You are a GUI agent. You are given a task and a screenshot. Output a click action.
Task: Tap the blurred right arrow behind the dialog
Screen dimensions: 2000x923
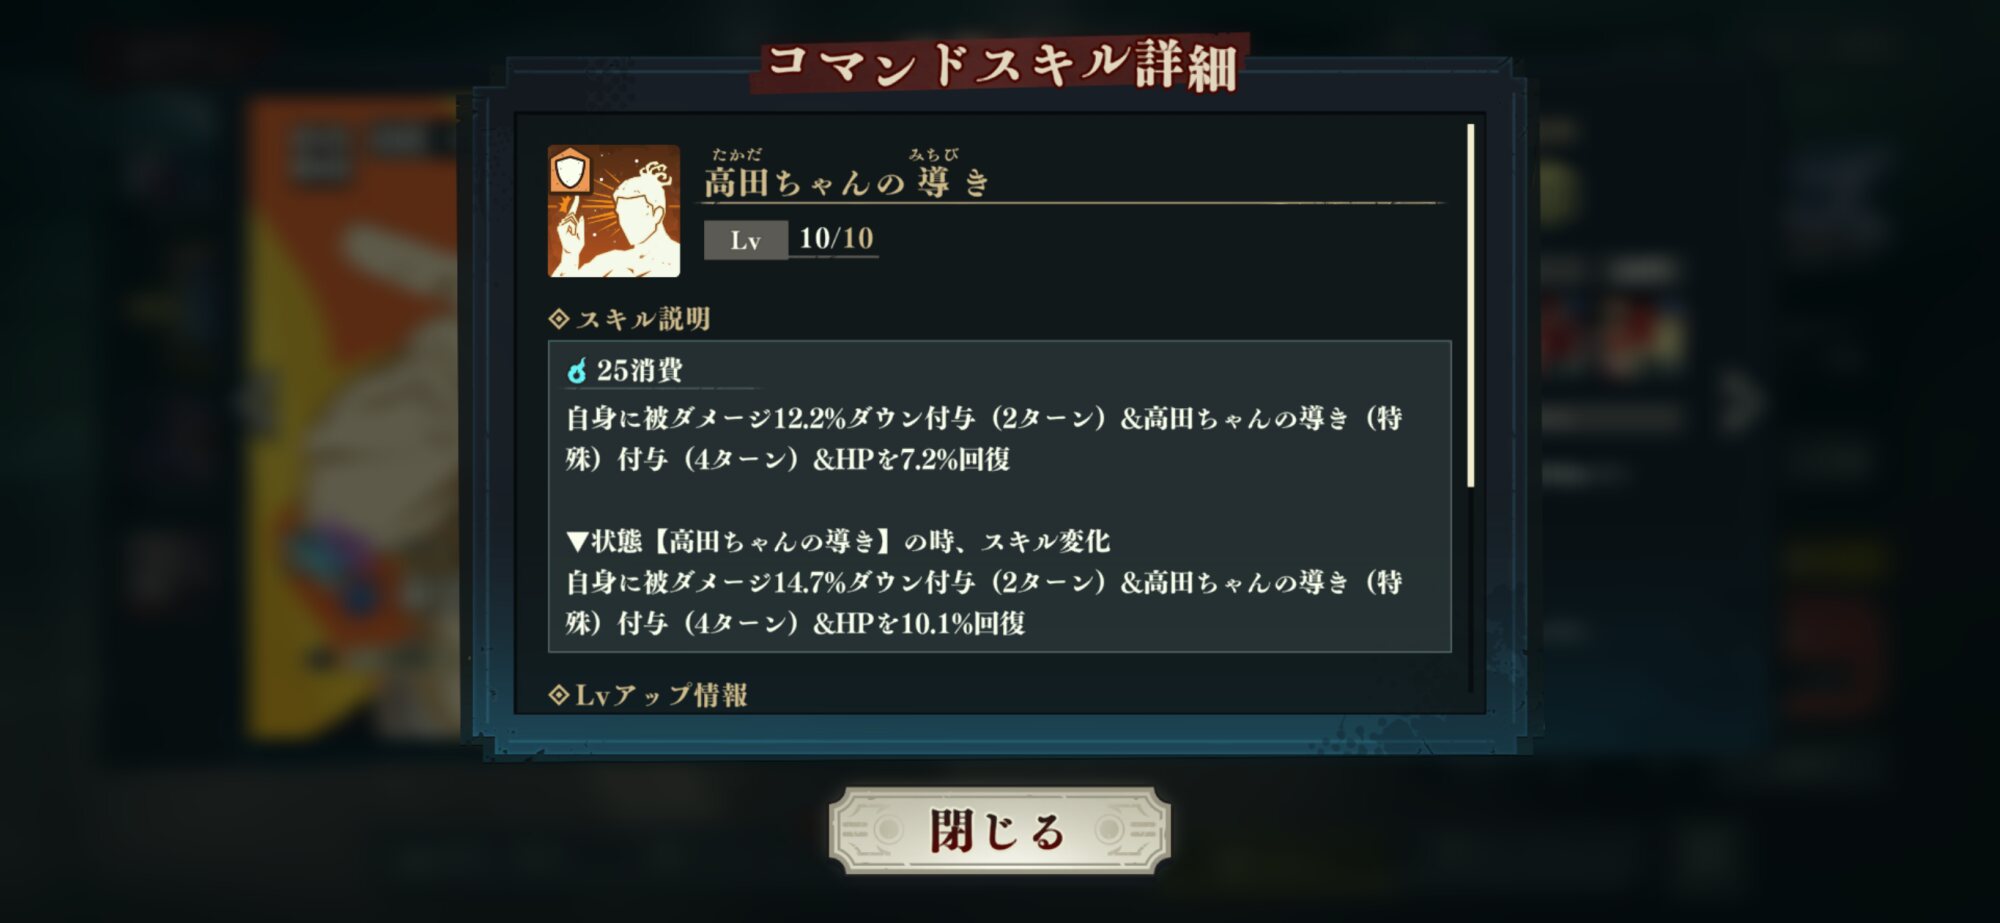(x=1741, y=401)
